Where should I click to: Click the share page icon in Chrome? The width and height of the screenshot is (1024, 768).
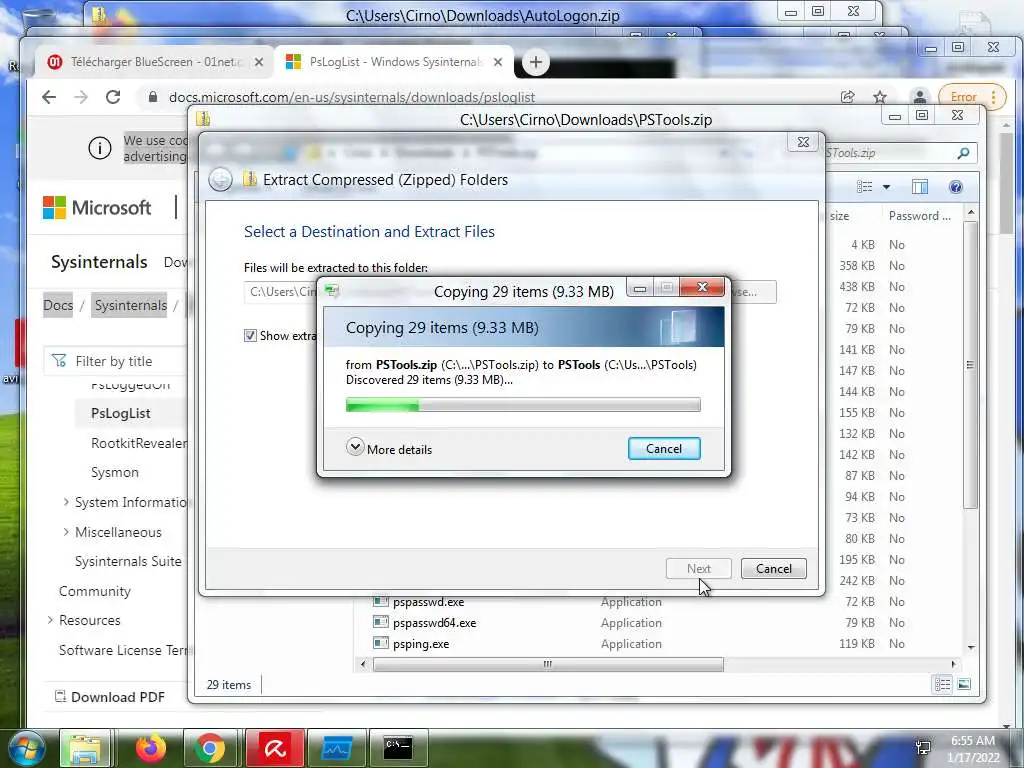point(848,97)
